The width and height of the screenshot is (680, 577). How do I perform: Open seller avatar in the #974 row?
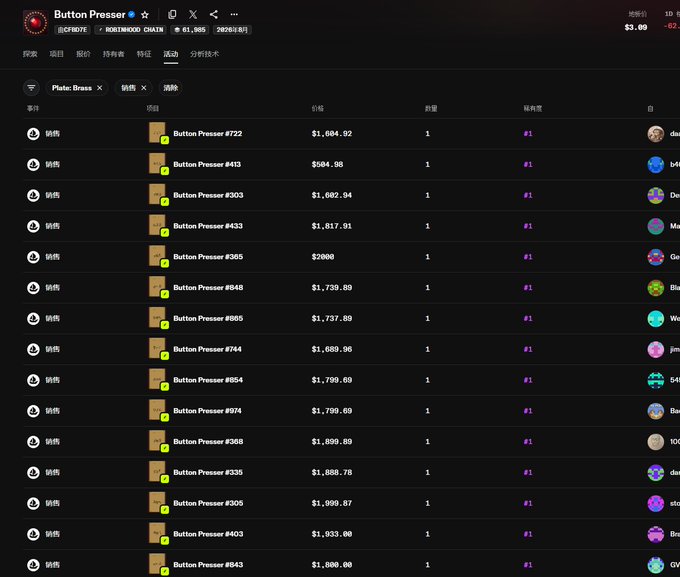656,411
